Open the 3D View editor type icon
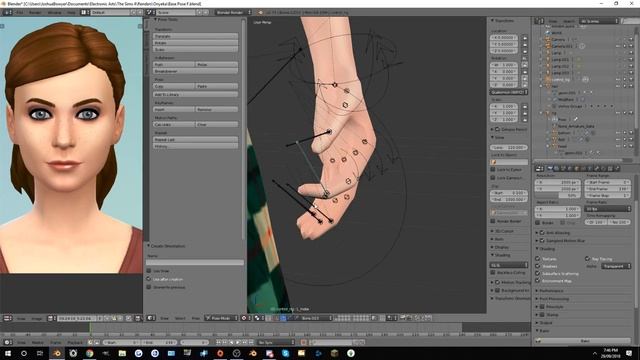 pos(151,318)
